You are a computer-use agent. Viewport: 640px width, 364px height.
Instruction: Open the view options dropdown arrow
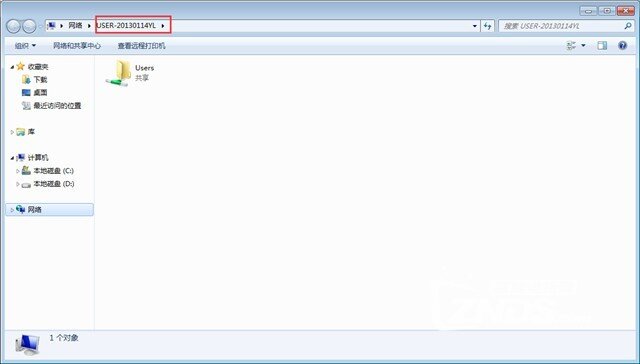[x=583, y=46]
